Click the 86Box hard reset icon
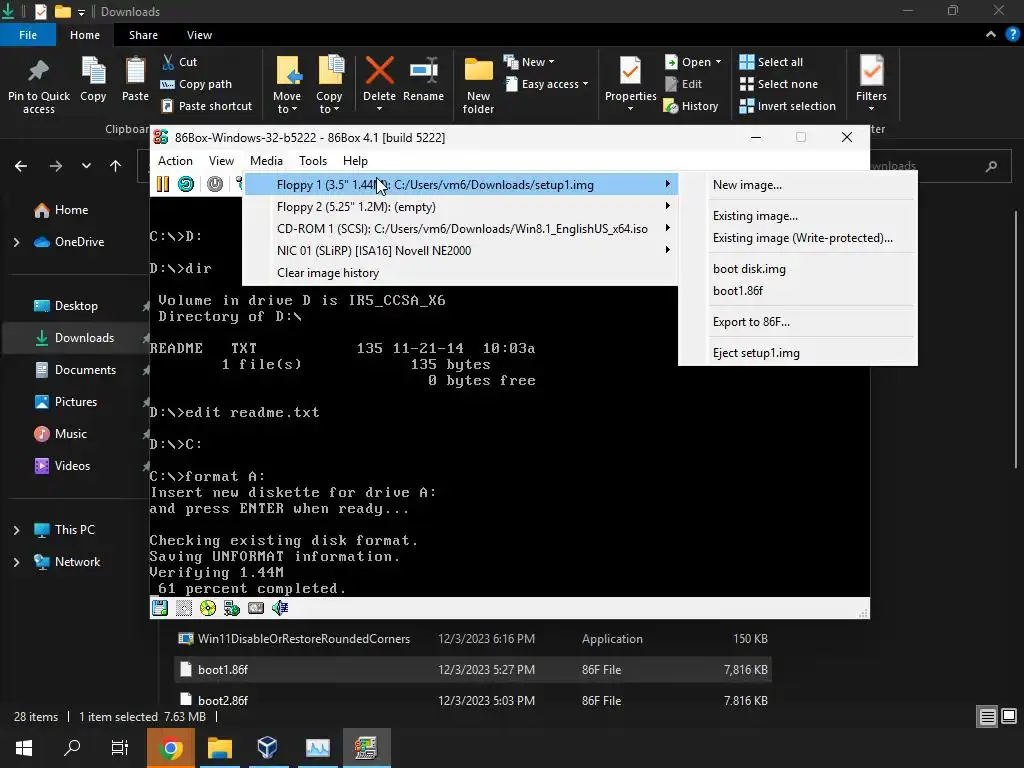 tap(186, 184)
